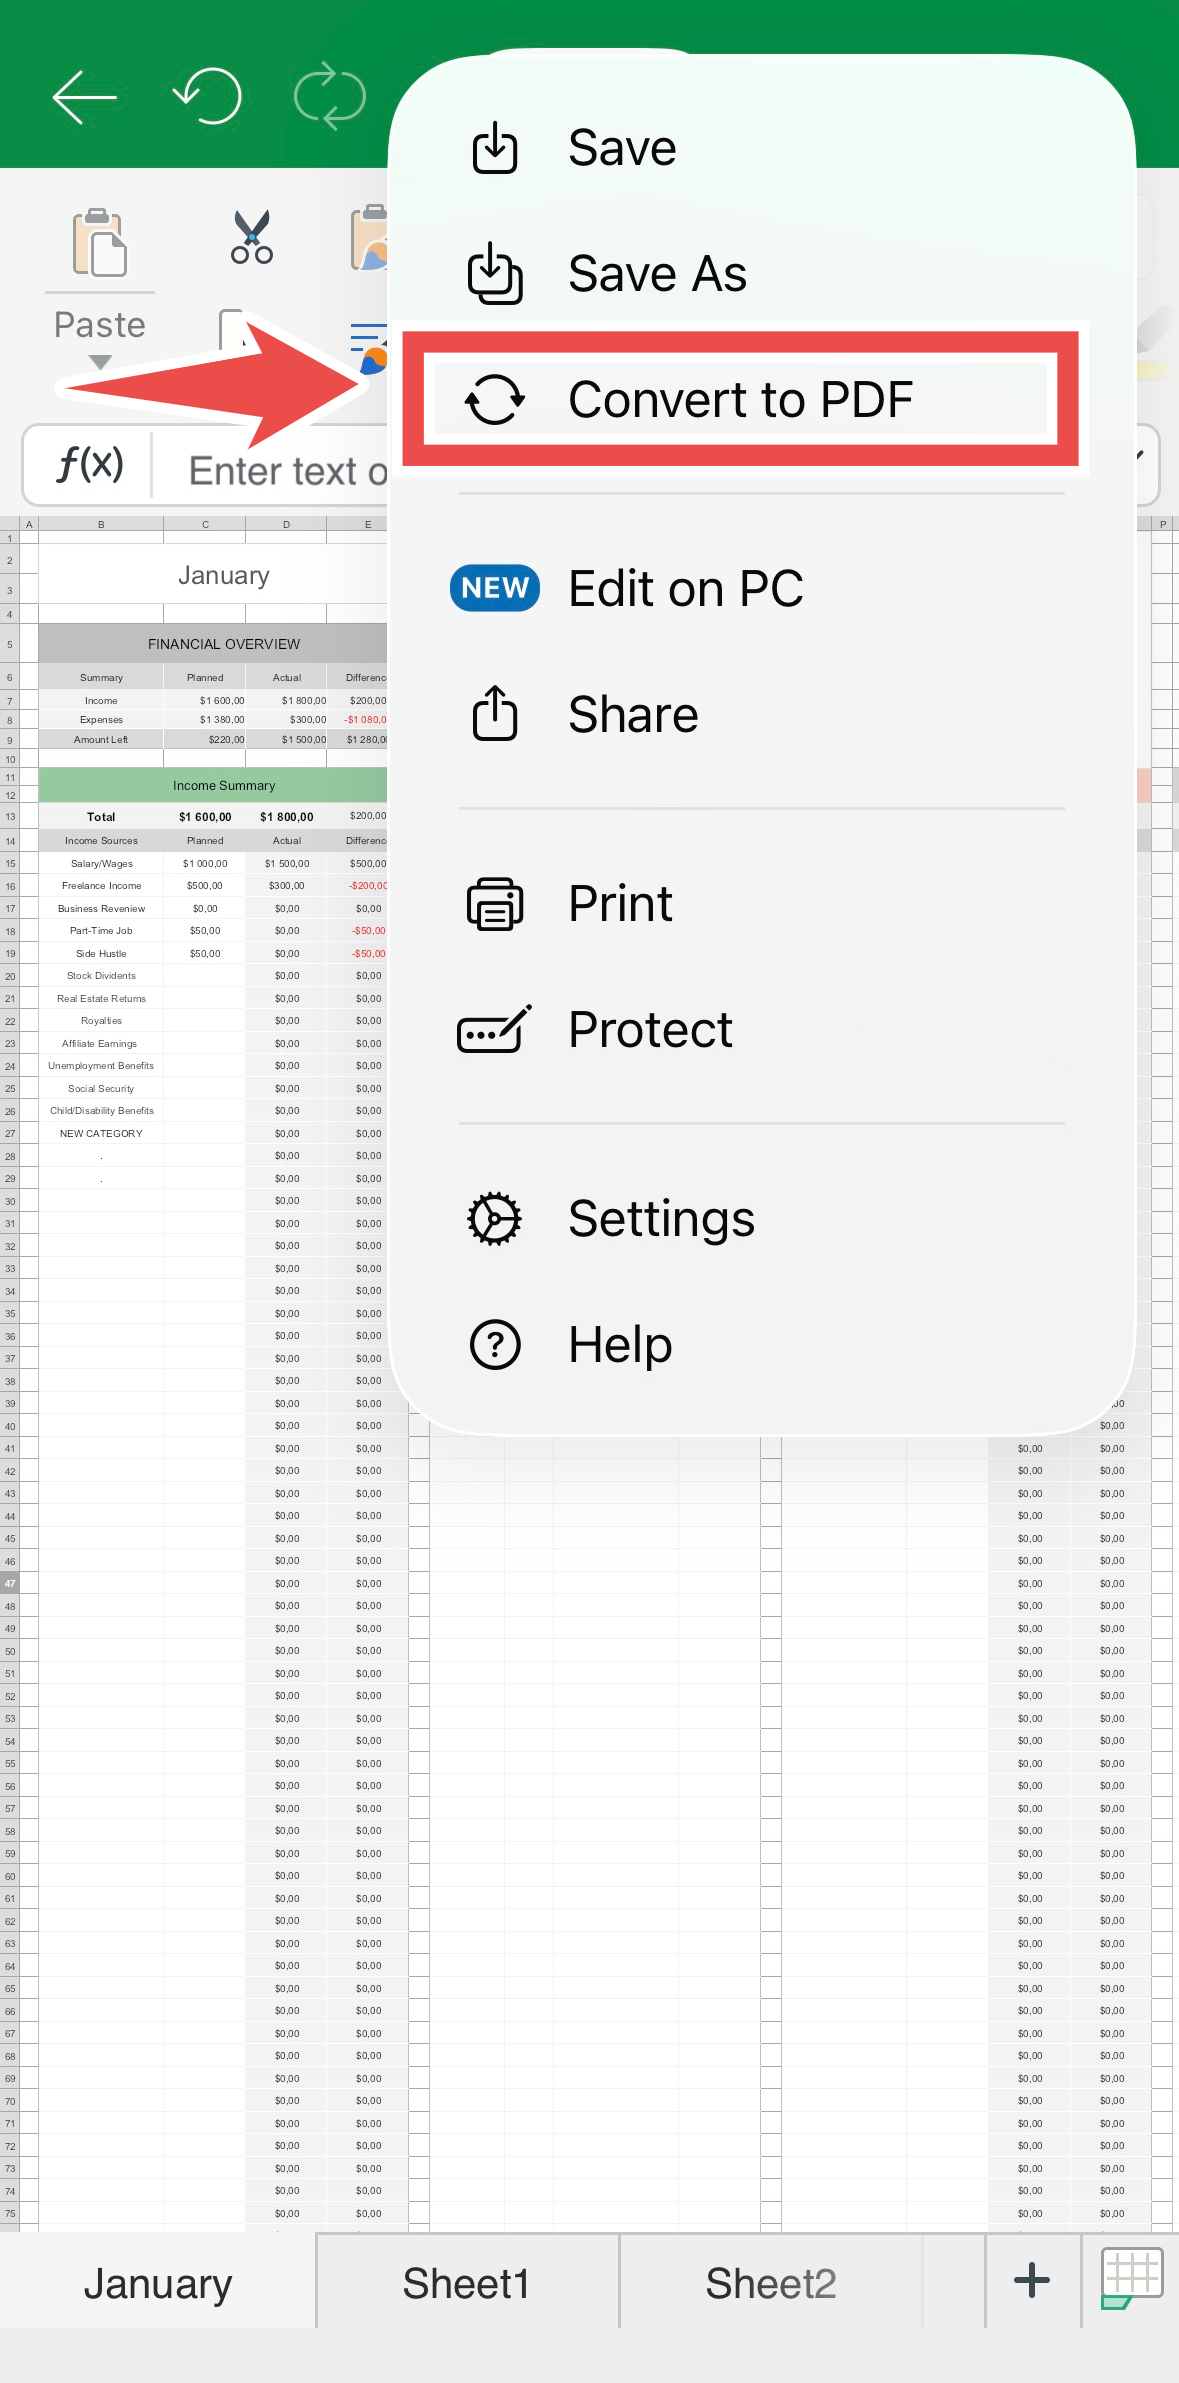Select row header 47
1179x2383 pixels.
pyautogui.click(x=10, y=1583)
